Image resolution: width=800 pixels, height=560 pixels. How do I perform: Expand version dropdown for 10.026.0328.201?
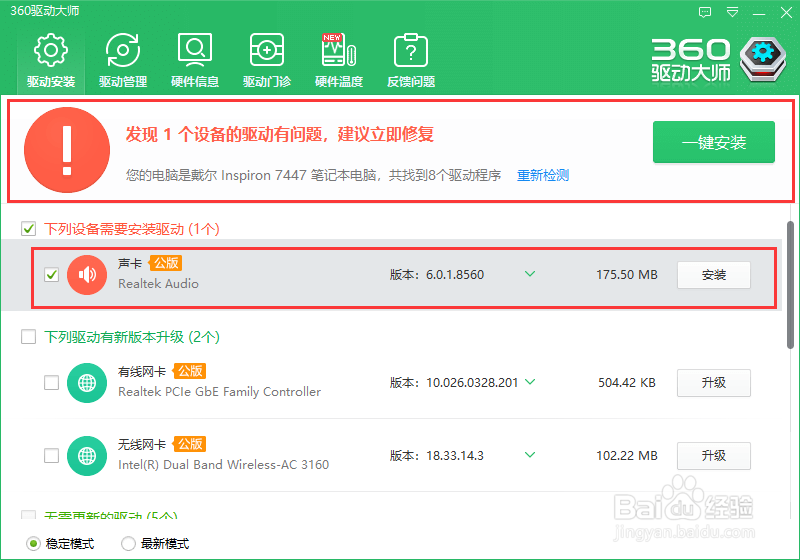point(530,381)
